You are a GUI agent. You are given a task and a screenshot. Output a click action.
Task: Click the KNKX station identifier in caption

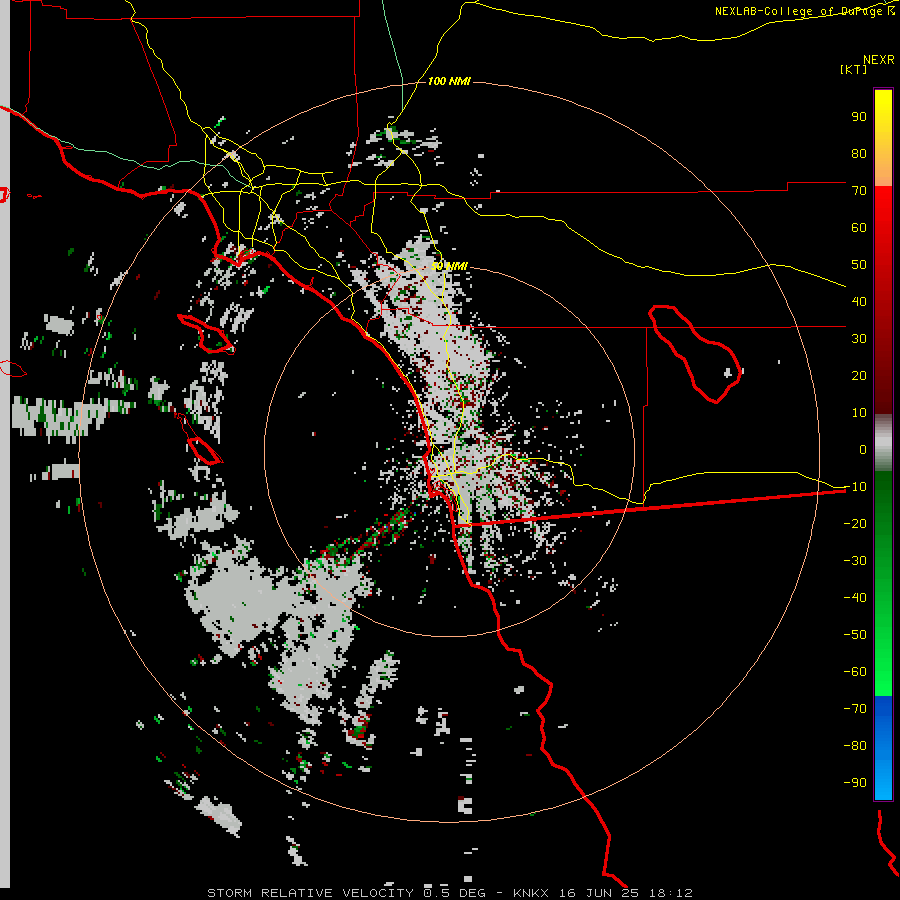pyautogui.click(x=531, y=893)
